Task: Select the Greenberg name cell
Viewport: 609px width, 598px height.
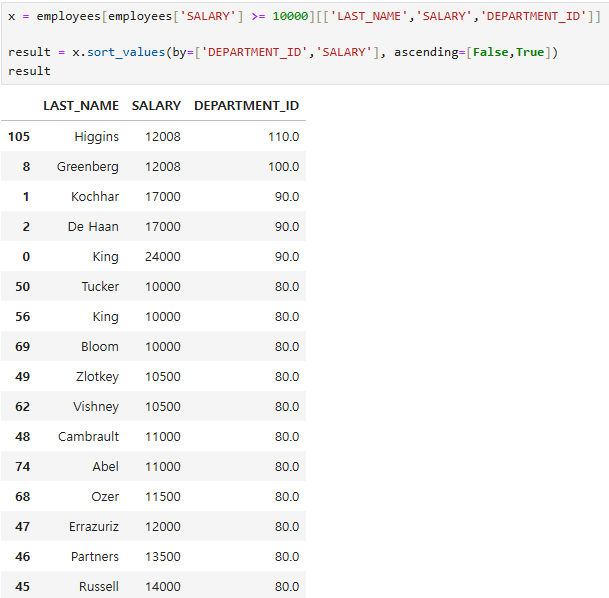Action: coord(87,167)
